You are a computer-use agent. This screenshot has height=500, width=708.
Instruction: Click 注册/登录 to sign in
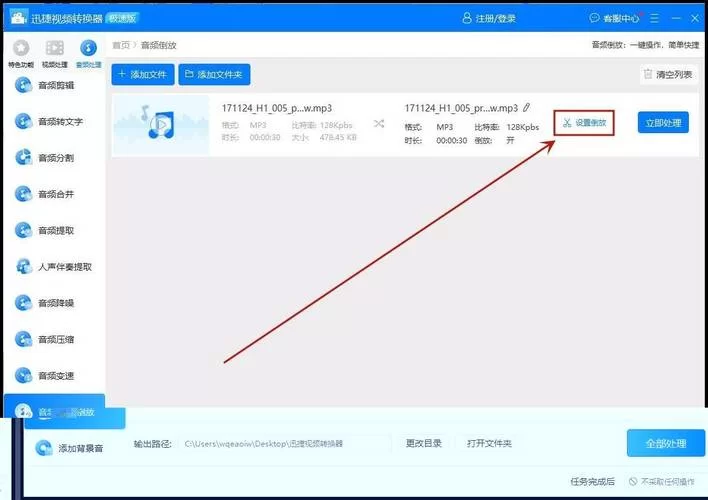489,18
